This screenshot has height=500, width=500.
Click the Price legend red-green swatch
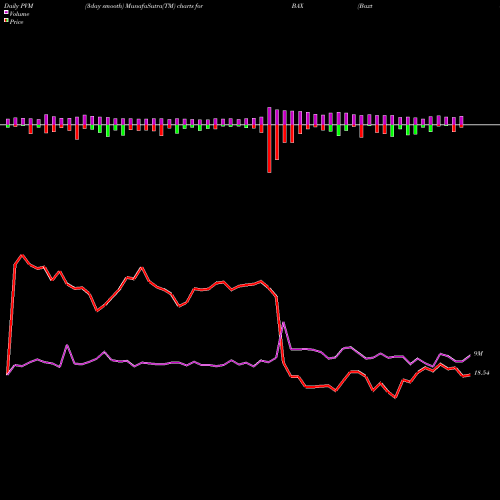(6, 21)
